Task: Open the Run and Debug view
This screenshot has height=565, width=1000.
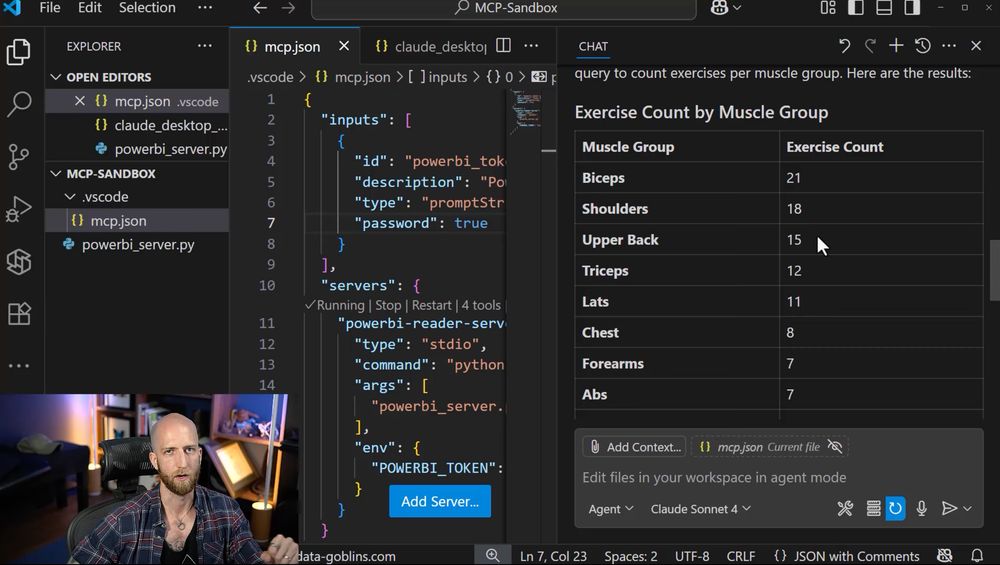Action: click(x=18, y=209)
